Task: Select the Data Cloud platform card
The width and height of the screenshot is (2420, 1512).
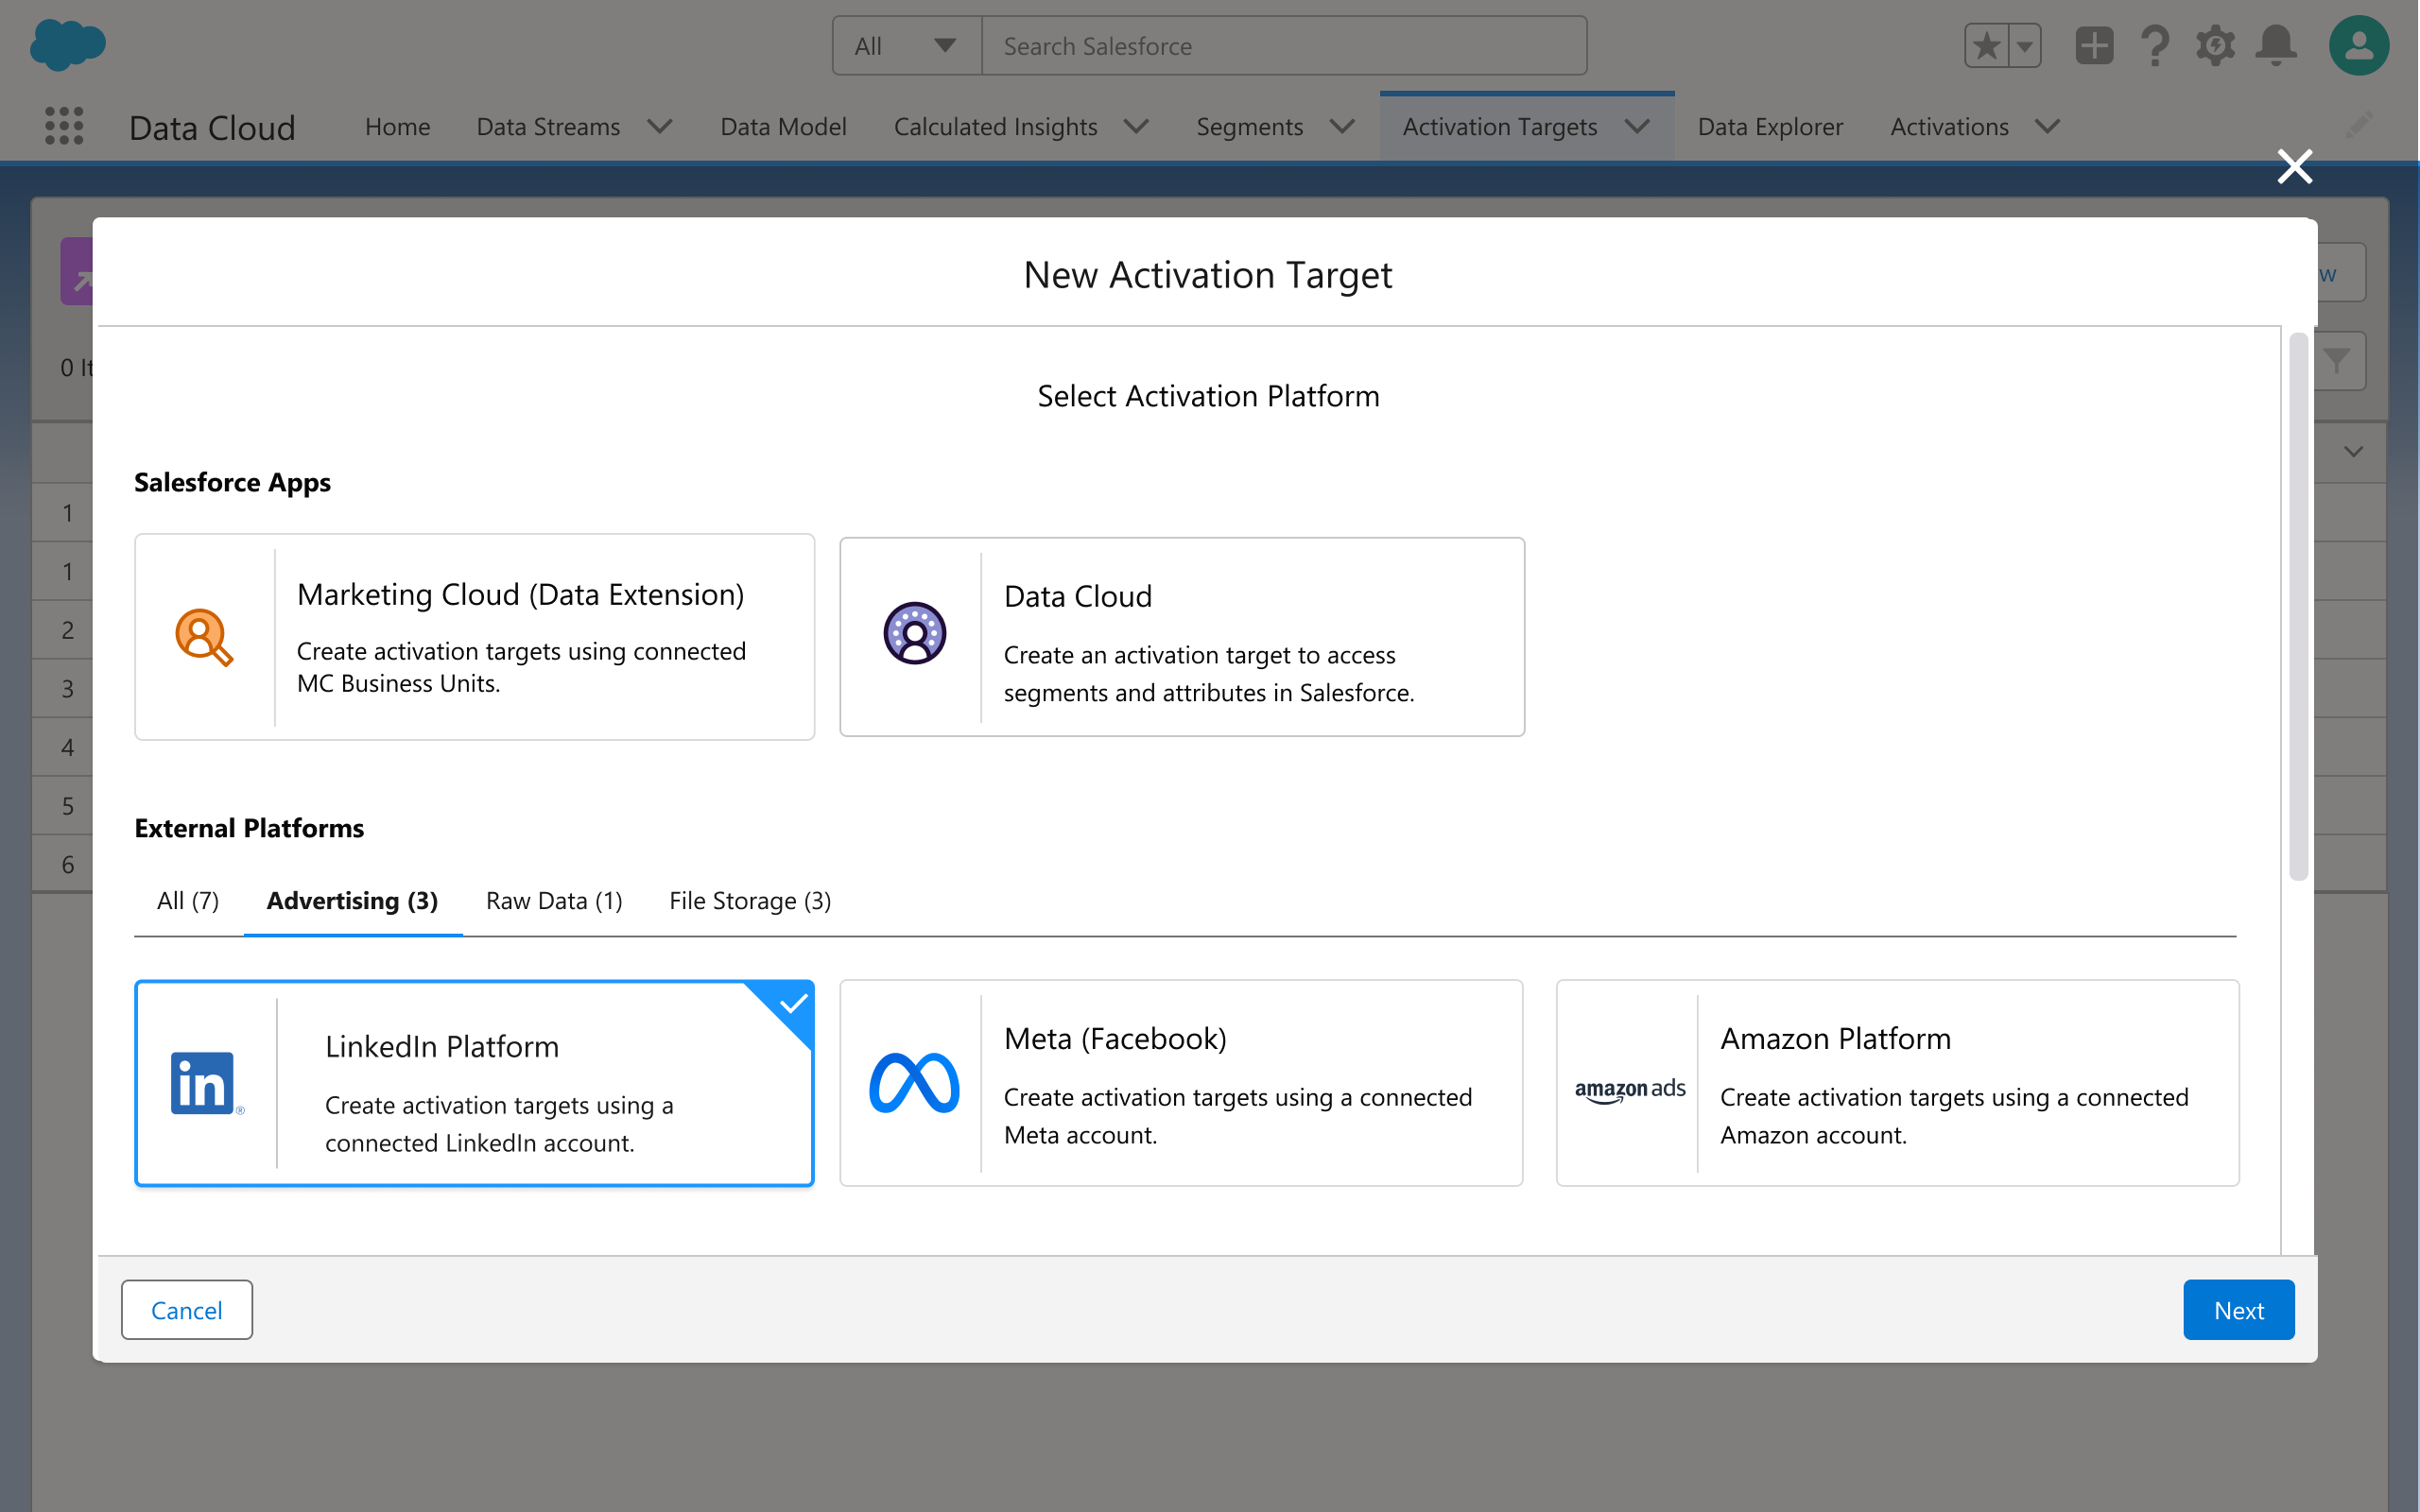Action: click(1182, 637)
